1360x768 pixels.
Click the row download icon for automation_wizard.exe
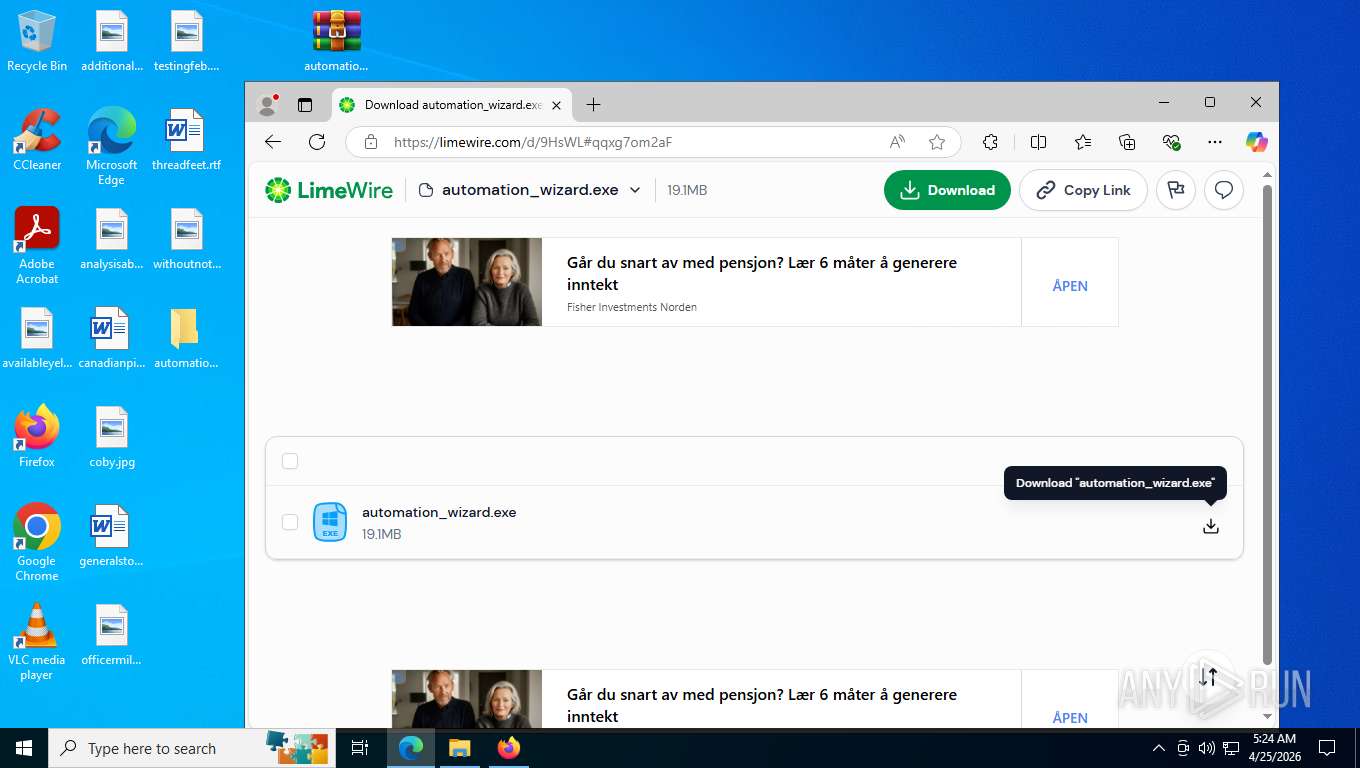tap(1211, 526)
